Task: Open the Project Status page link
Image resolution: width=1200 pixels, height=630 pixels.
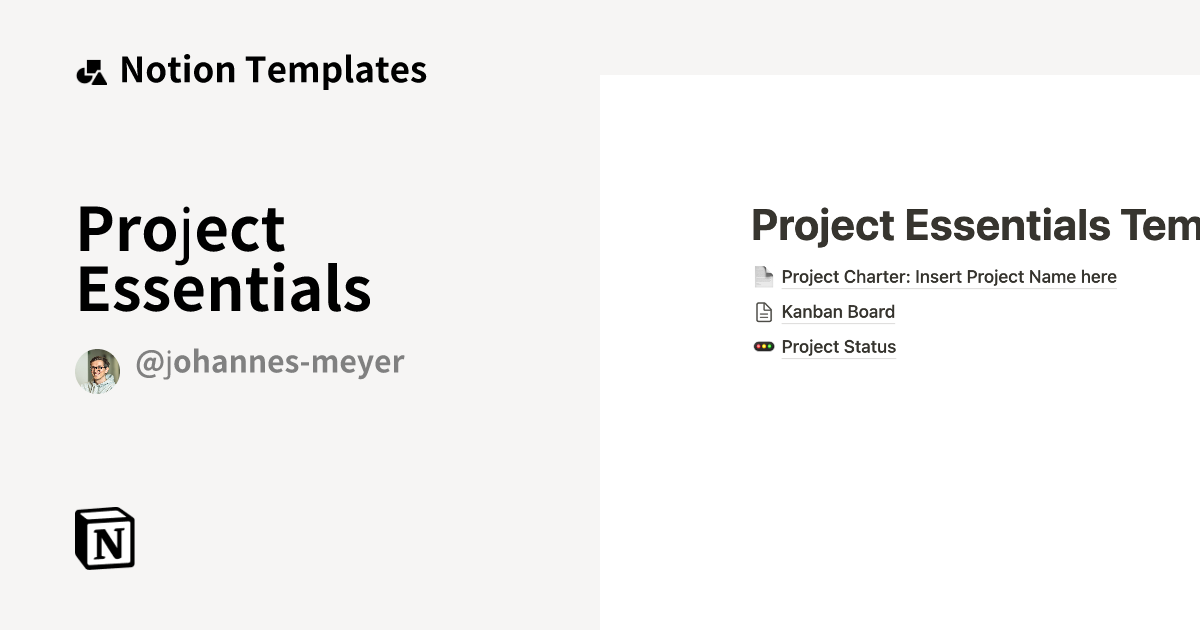Action: click(x=838, y=346)
